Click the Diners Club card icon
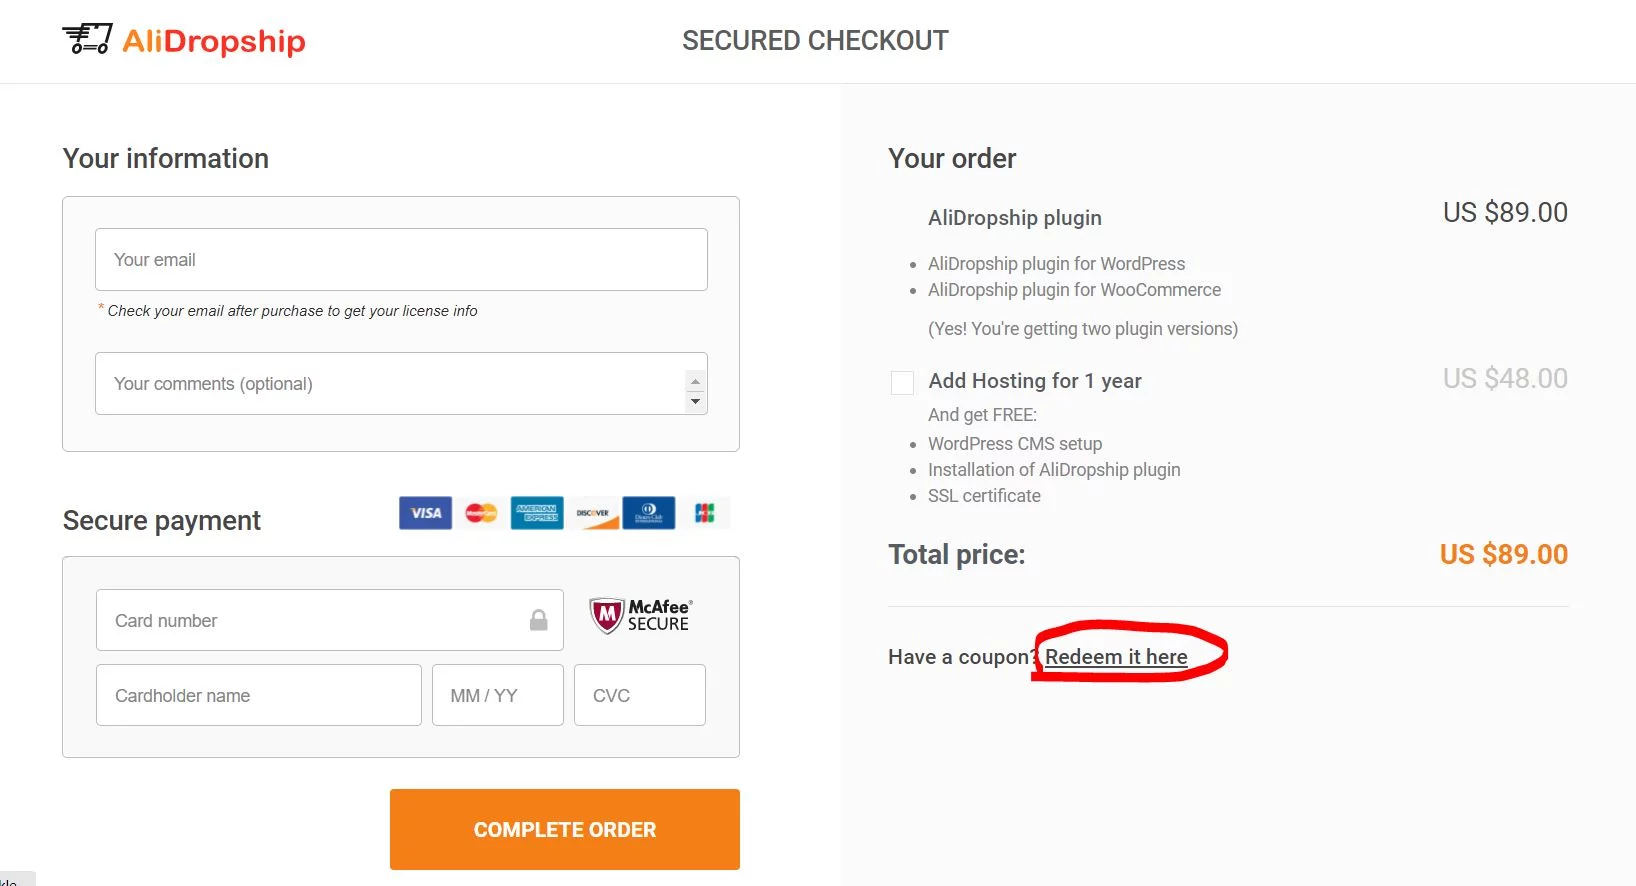The width and height of the screenshot is (1636, 886). (x=649, y=513)
